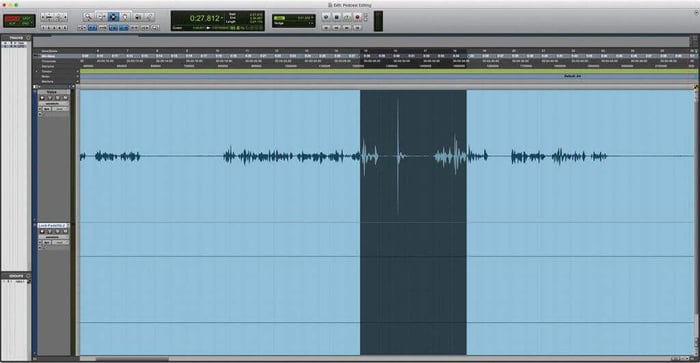Toggle the Zoom Toggle button below the tools
Viewport: 700px width, 363px height.
click(82, 28)
